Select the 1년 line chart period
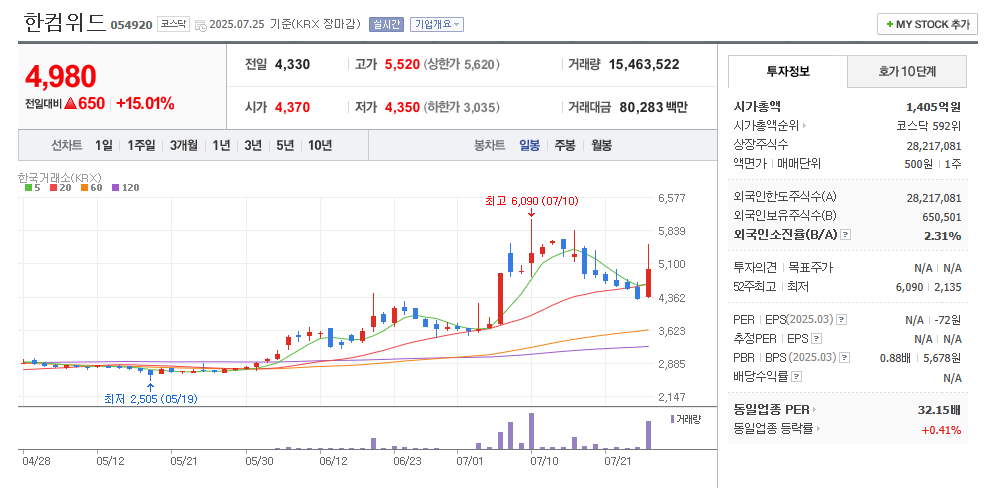Image resolution: width=1006 pixels, height=488 pixels. click(x=221, y=146)
